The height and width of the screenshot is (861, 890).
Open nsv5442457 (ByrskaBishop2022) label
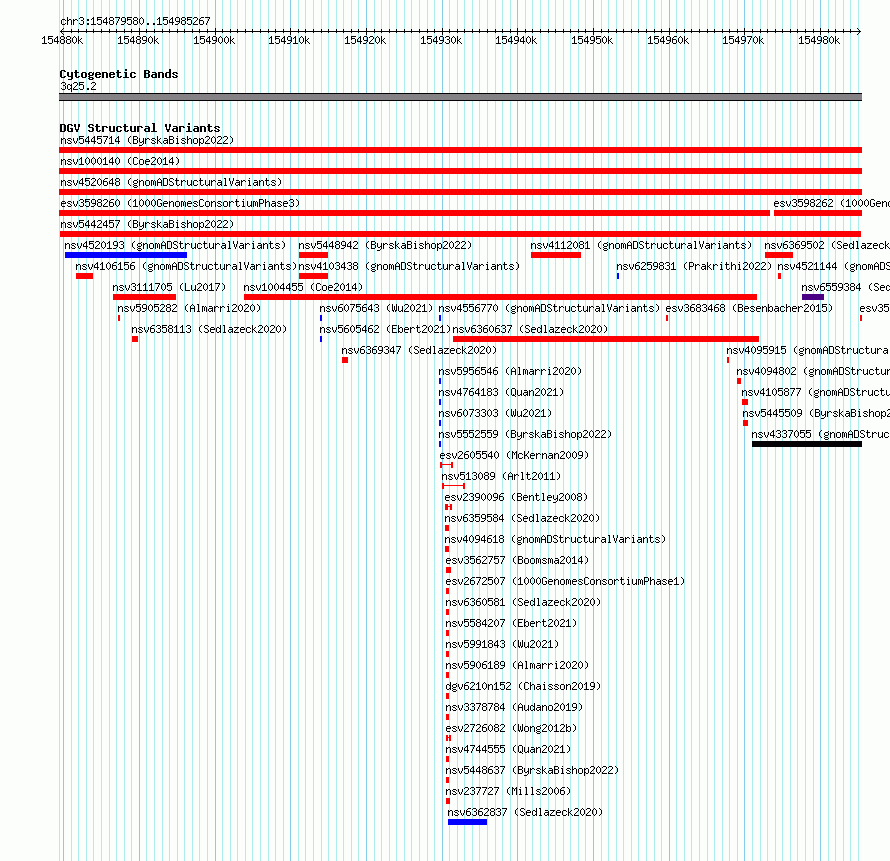[x=147, y=224]
